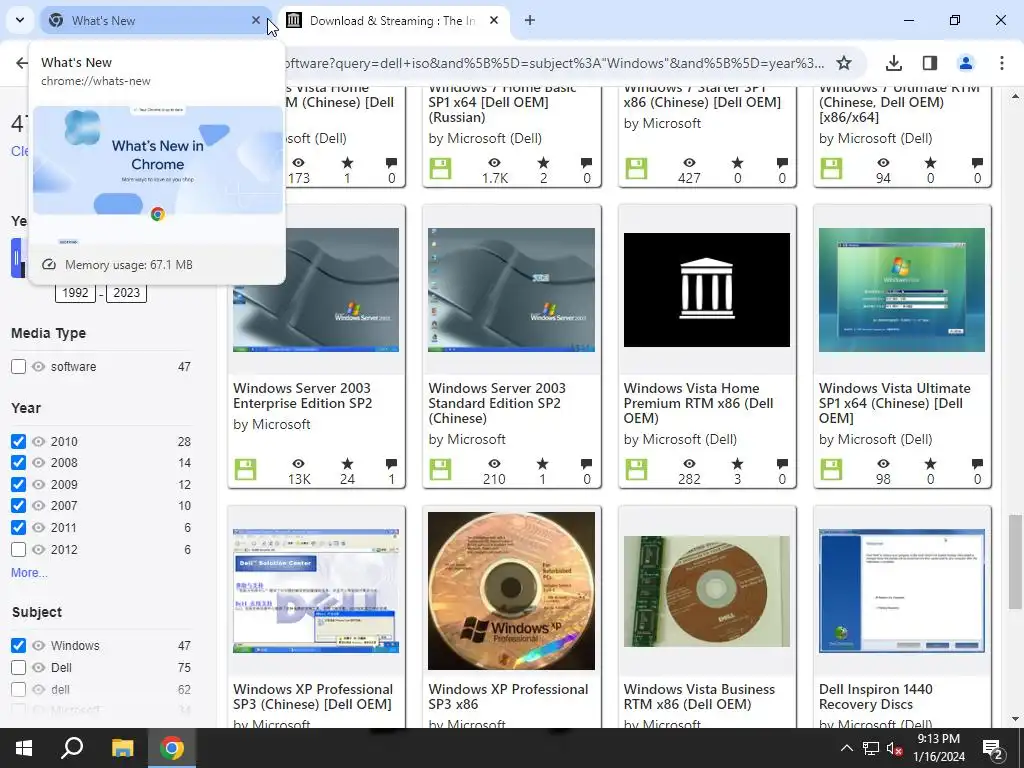Open Windows Server 2003 Enterprise Edition SP2 thumbnail
Viewport: 1024px width, 768px height.
coord(316,290)
